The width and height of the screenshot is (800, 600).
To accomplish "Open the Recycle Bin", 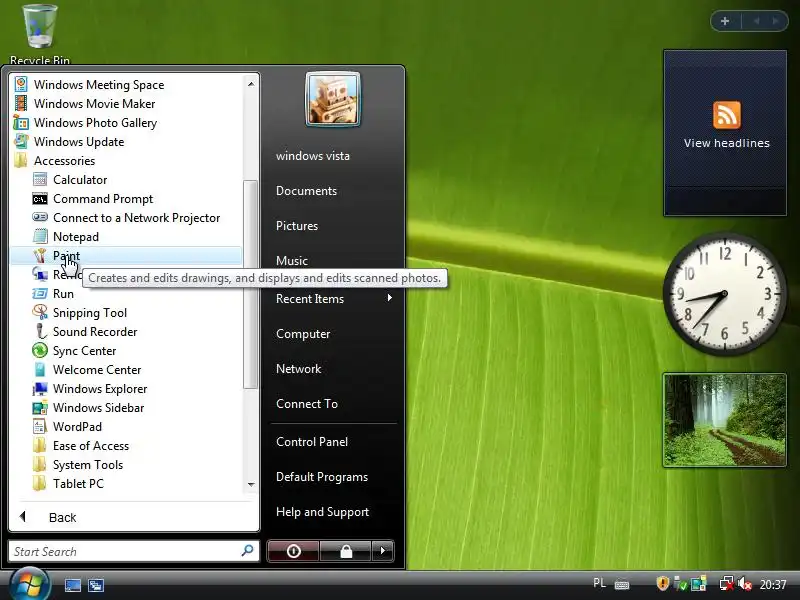I will pyautogui.click(x=40, y=34).
